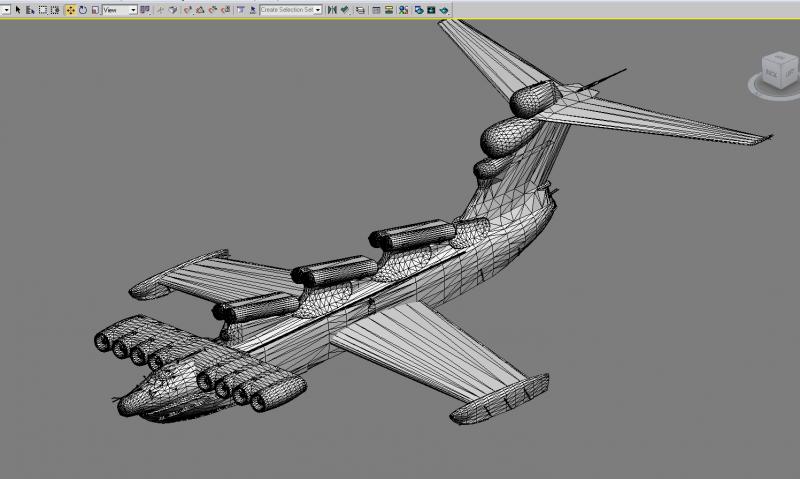
Task: Expand the leftmost toolbar dropdown arrow
Action: 6,10
